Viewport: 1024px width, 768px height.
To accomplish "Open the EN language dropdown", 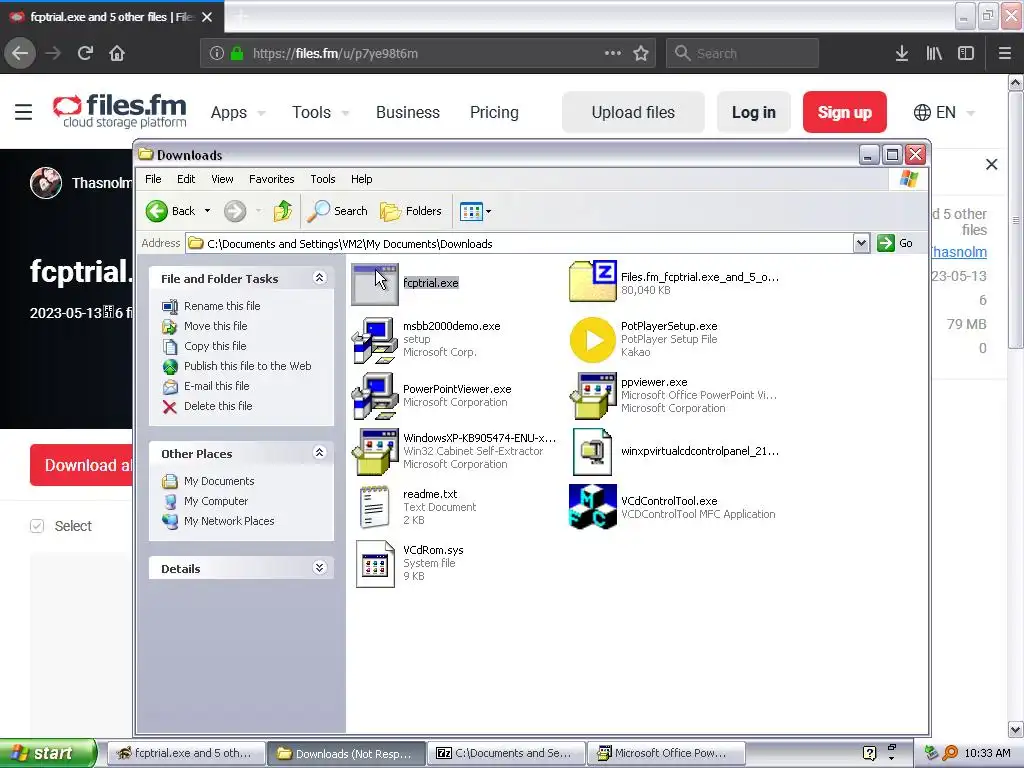I will (944, 112).
